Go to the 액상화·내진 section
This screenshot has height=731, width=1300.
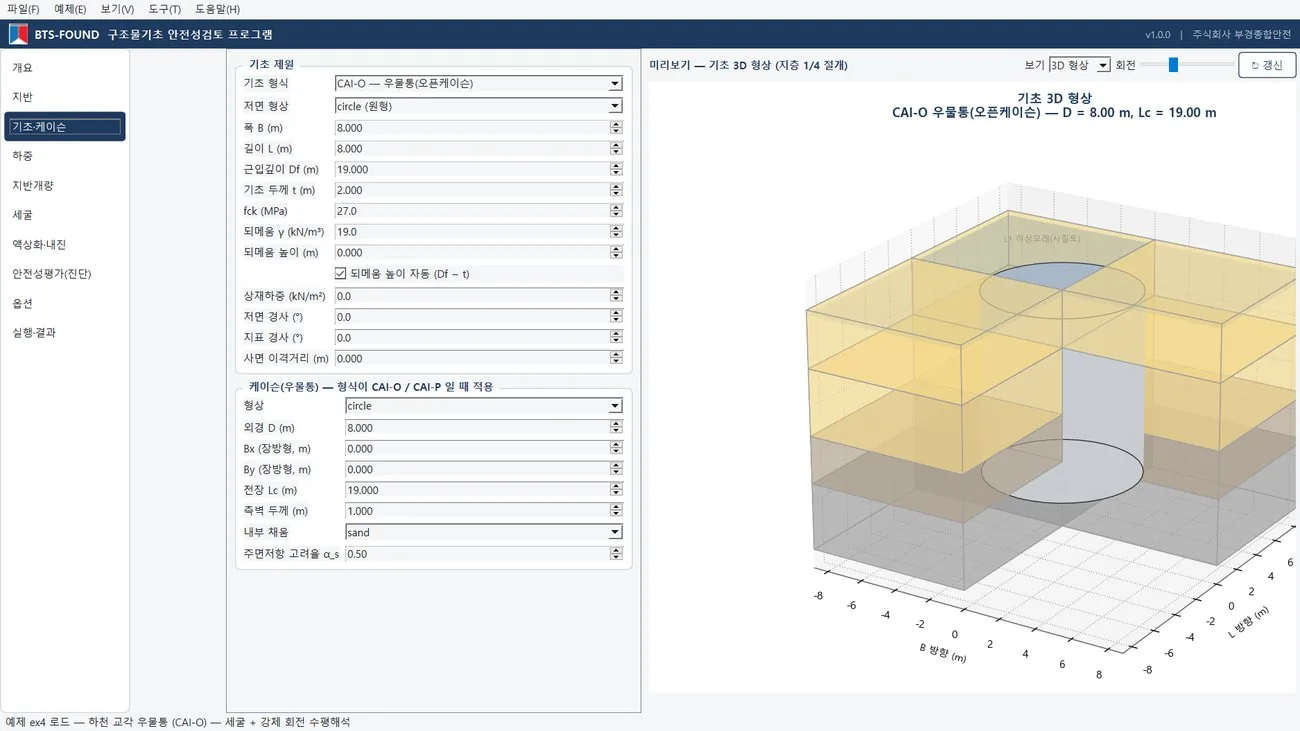[x=65, y=245]
